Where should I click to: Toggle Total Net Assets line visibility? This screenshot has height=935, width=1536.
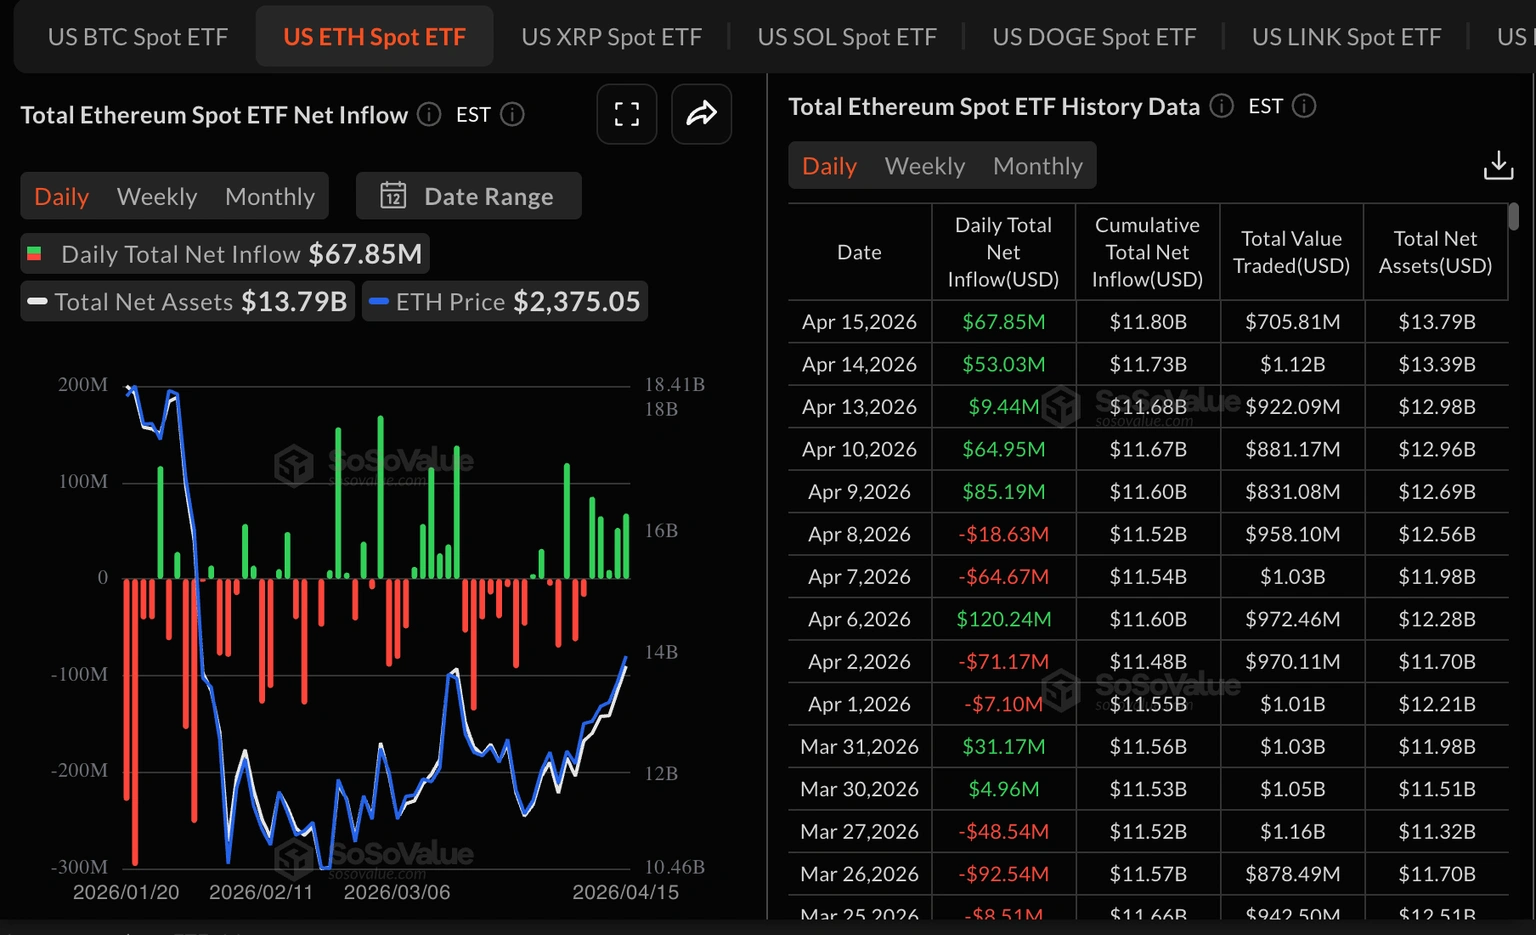click(187, 302)
